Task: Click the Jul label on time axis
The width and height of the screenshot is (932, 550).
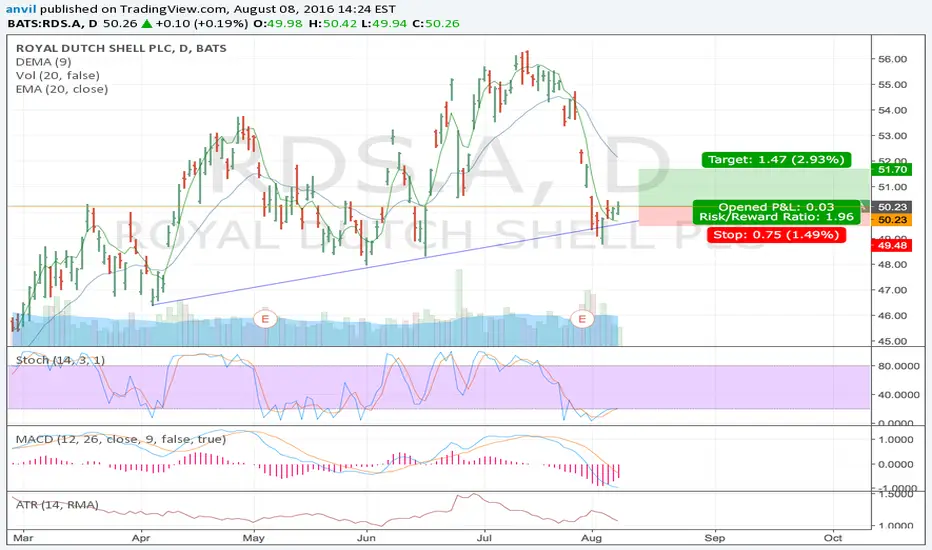Action: pyautogui.click(x=484, y=538)
